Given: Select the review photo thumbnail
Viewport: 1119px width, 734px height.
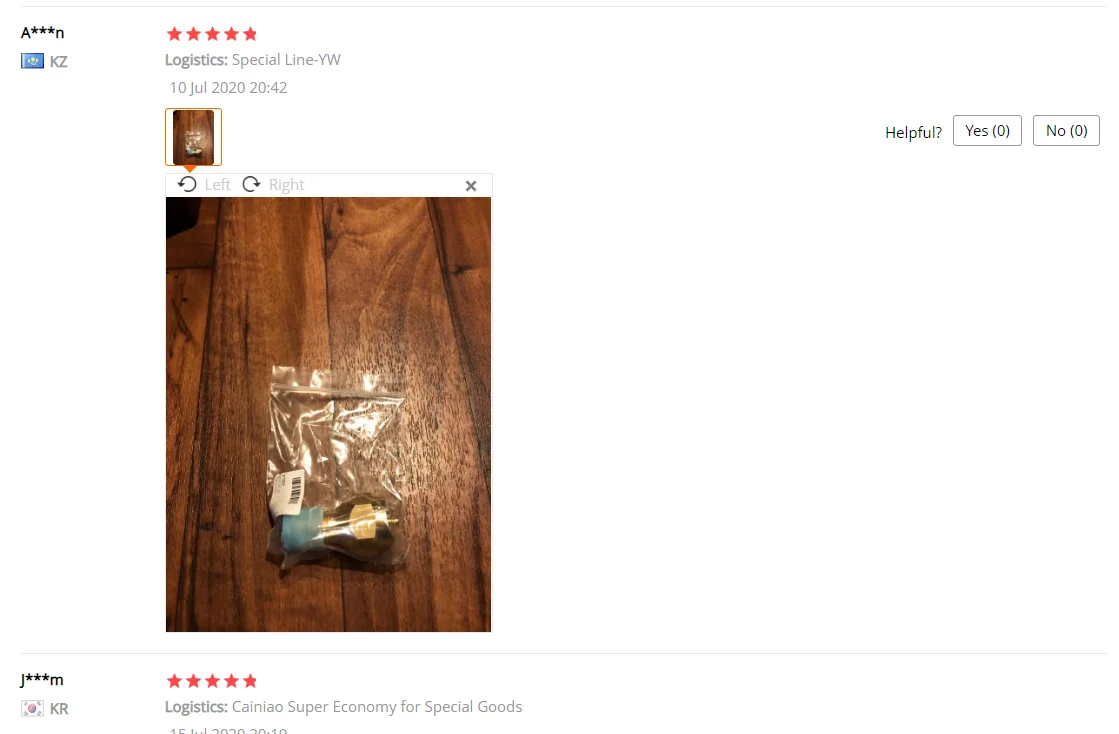Looking at the screenshot, I should point(193,137).
